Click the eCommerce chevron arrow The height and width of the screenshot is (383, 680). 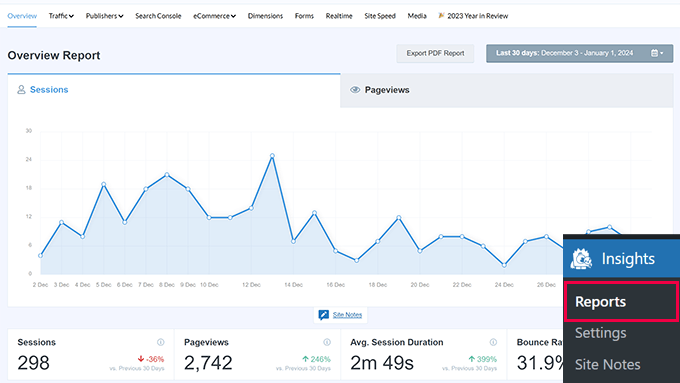[x=233, y=16]
